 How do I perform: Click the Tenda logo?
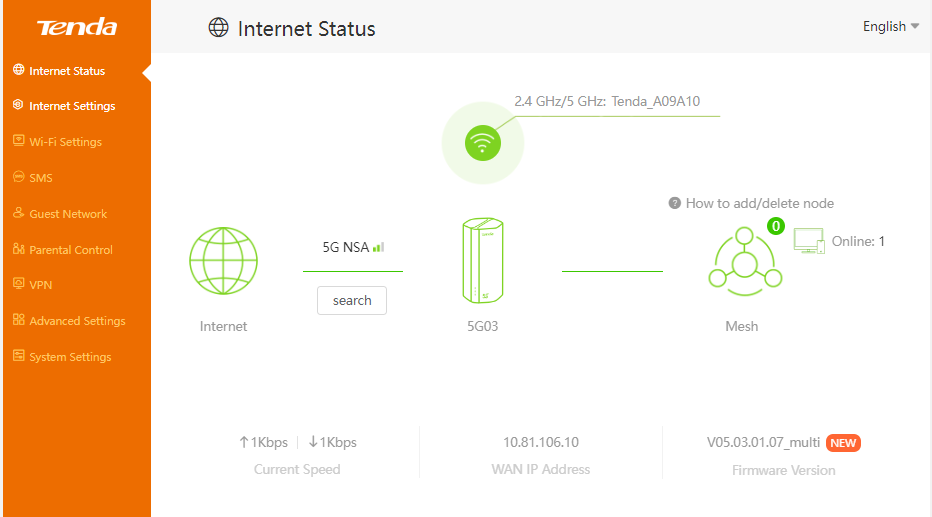click(x=77, y=27)
